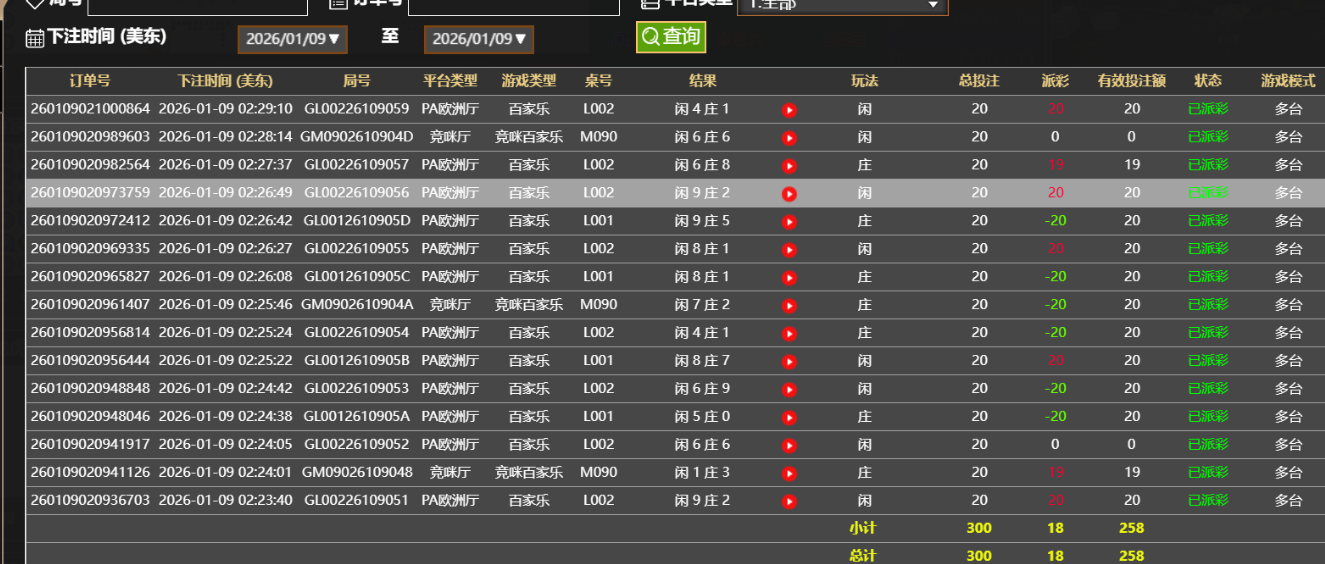Image resolution: width=1325 pixels, height=564 pixels.
Task: Play replay for round GM09026109048
Action: (789, 474)
